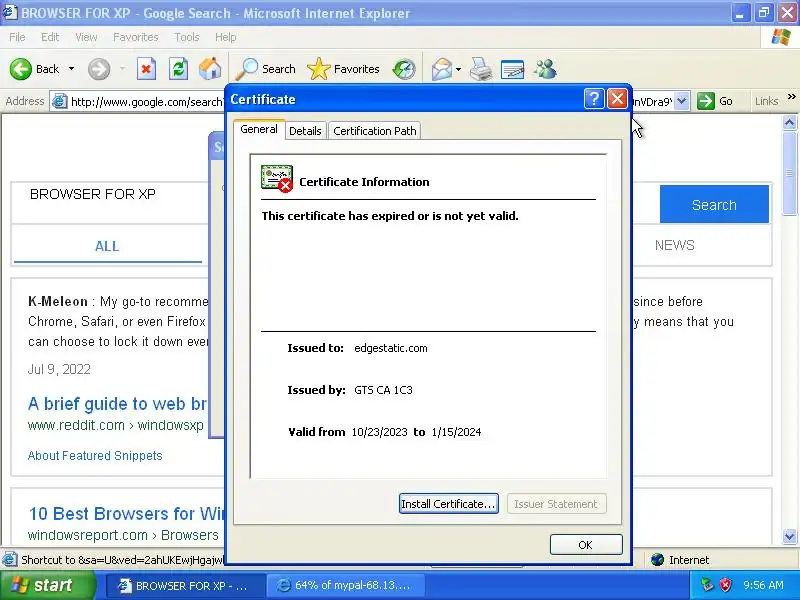This screenshot has height=600, width=800.
Task: Click the issuer name GTS CA 1C3
Action: click(383, 390)
